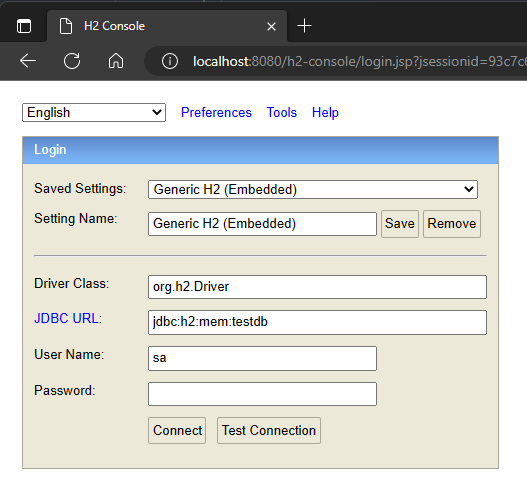View site information icon in address bar
The image size is (527, 490).
pos(170,62)
